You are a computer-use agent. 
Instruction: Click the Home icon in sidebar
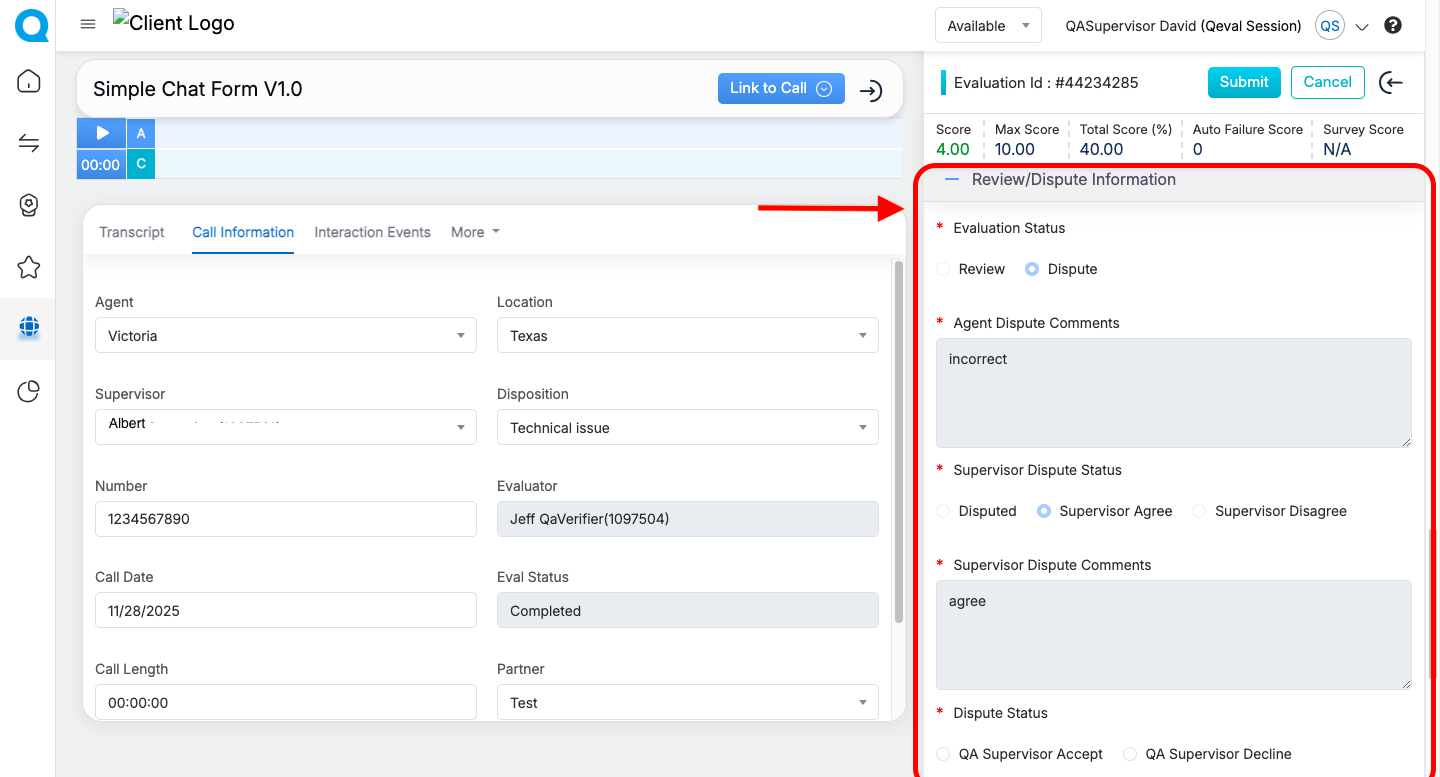(x=29, y=81)
